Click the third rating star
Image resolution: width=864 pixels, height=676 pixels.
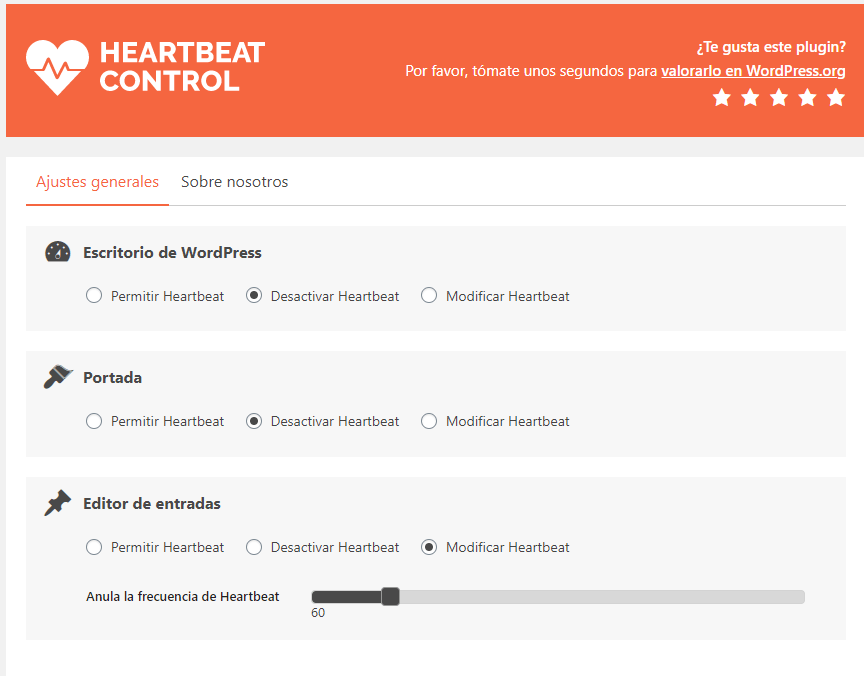point(779,98)
